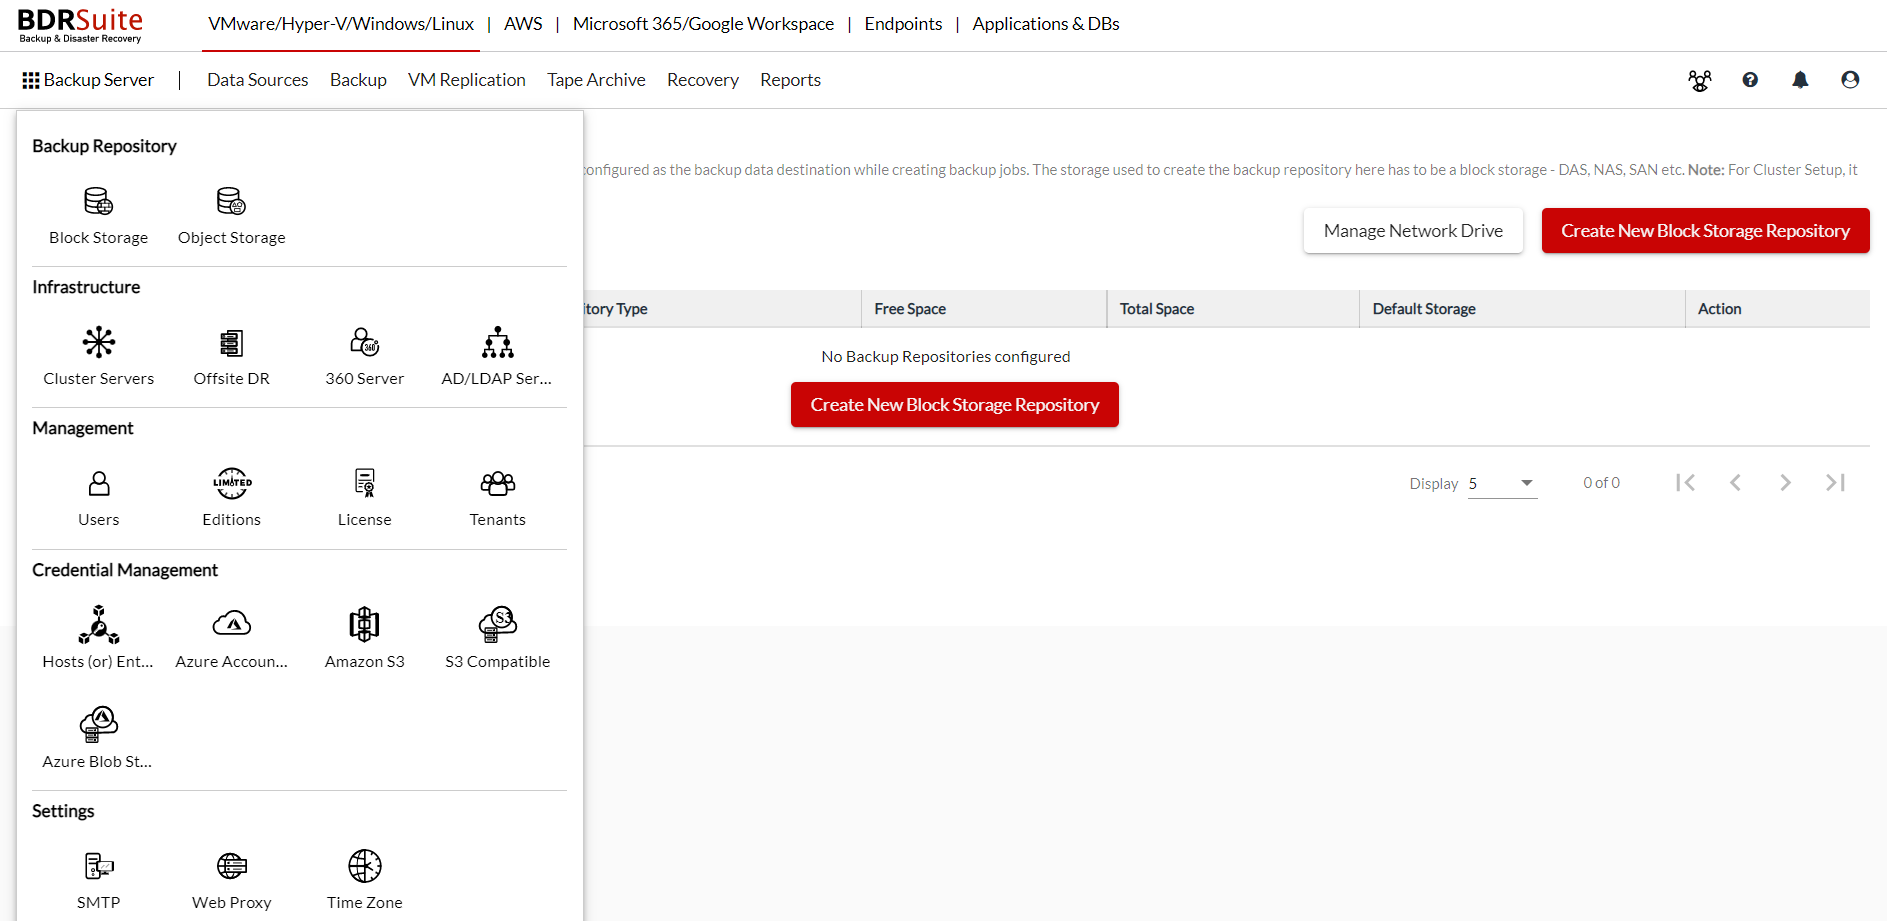Screen dimensions: 1887x921
Task: Open Time Zone settings icon
Action: pos(364,866)
